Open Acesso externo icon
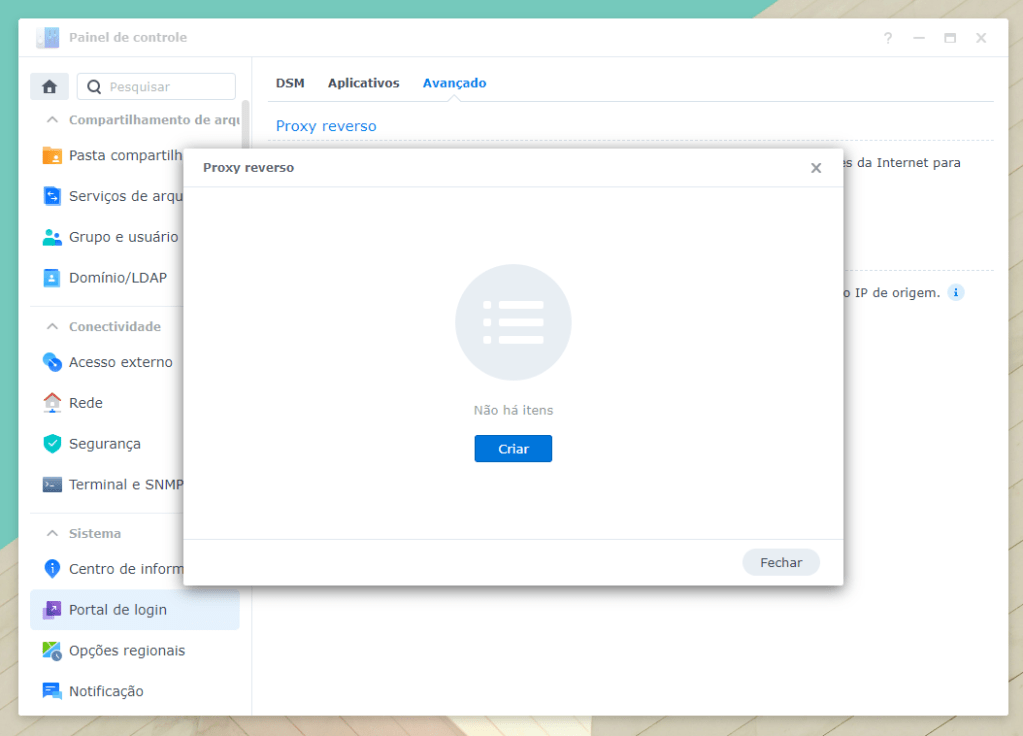1023x736 pixels. pos(52,362)
